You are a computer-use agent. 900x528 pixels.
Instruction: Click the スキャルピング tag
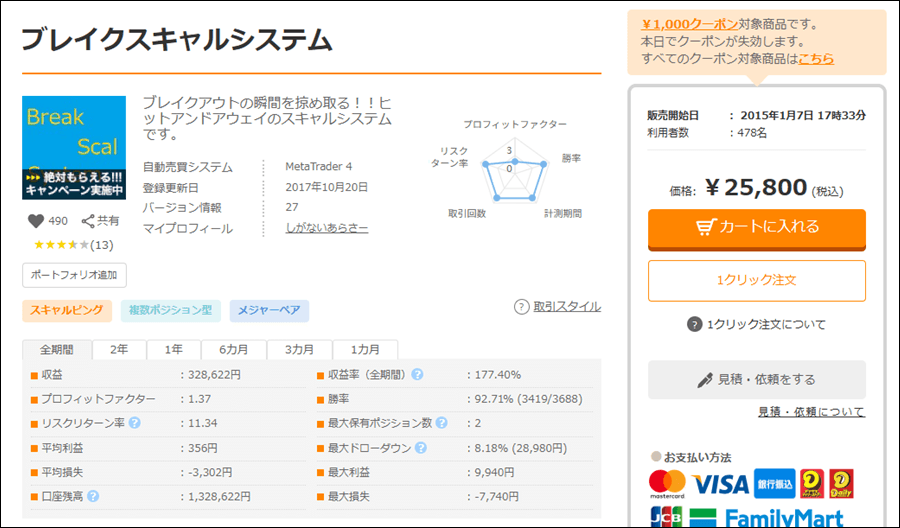(67, 311)
